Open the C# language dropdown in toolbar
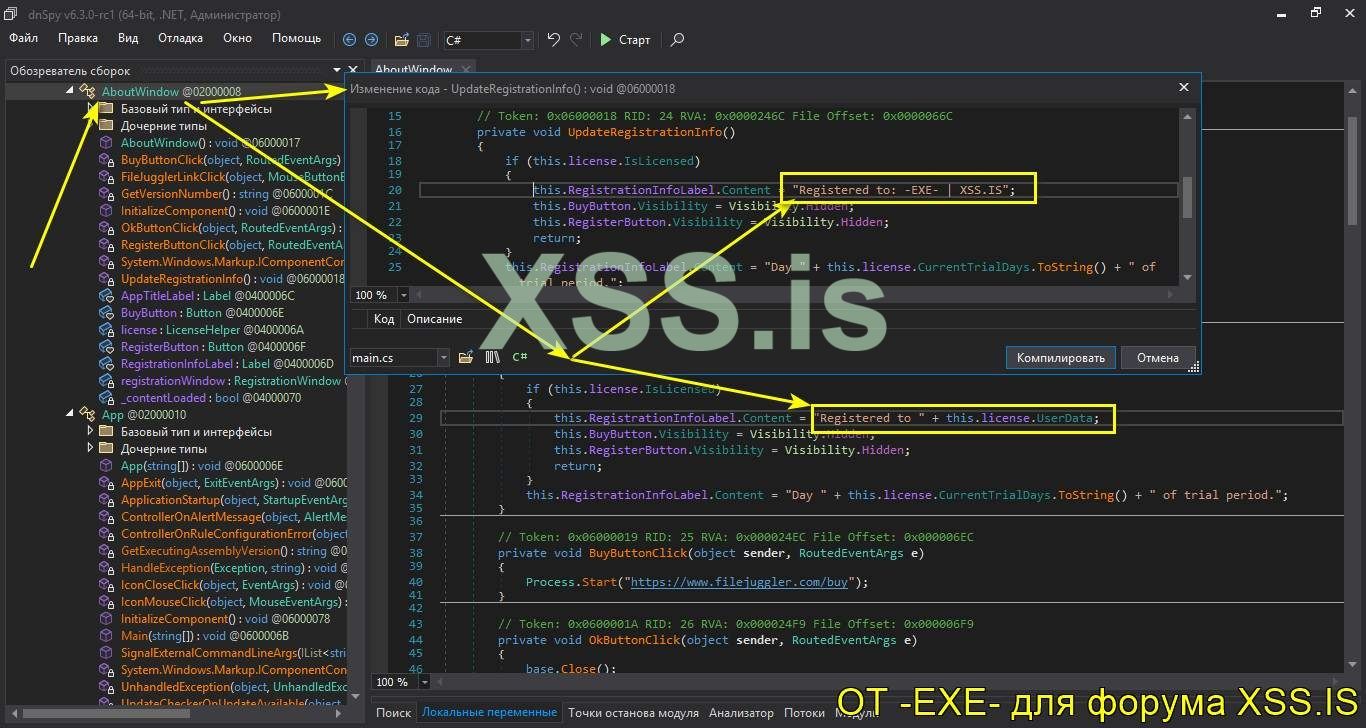This screenshot has height=728, width=1366. point(527,40)
